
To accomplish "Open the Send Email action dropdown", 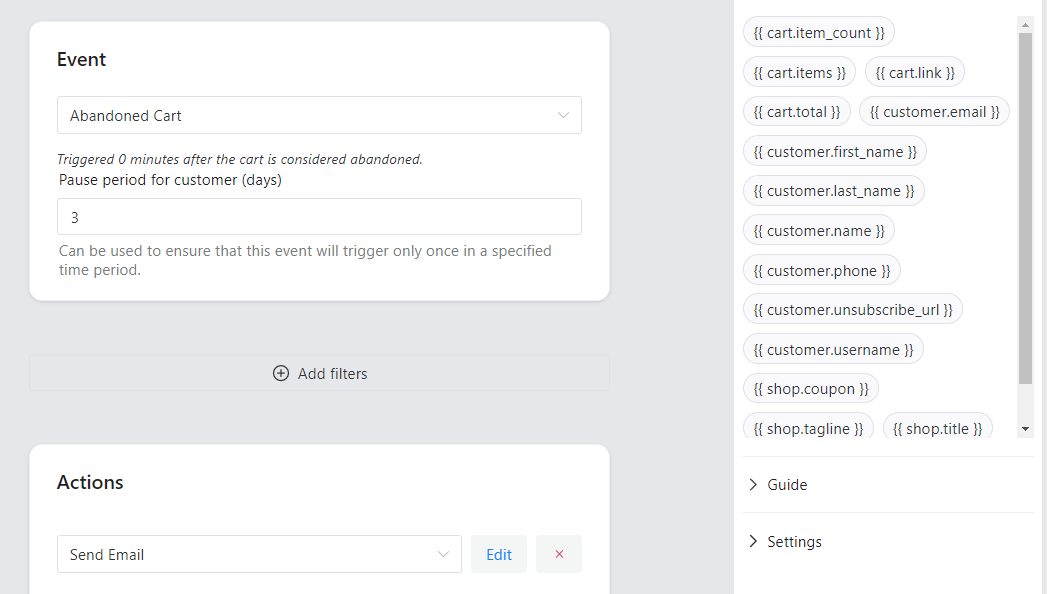I will (259, 554).
